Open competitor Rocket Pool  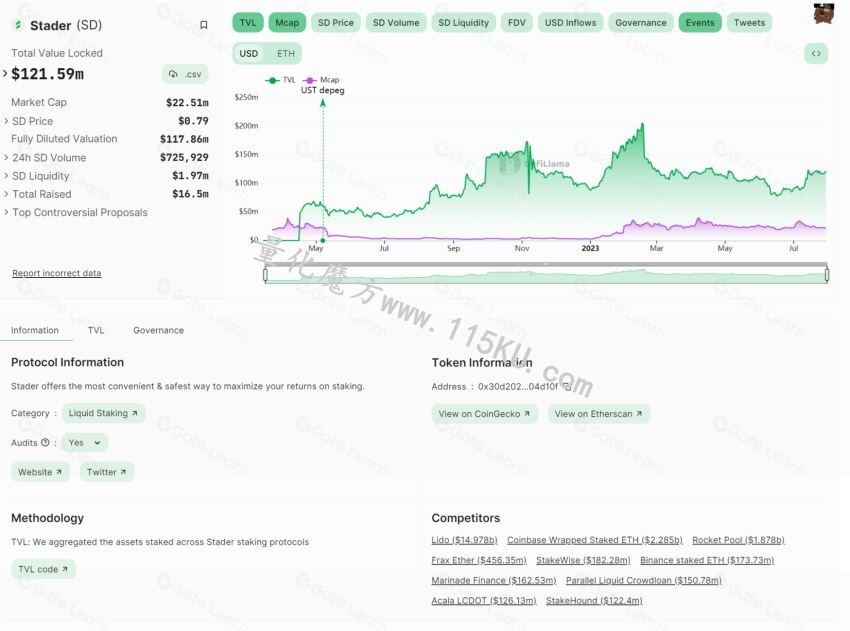(738, 540)
